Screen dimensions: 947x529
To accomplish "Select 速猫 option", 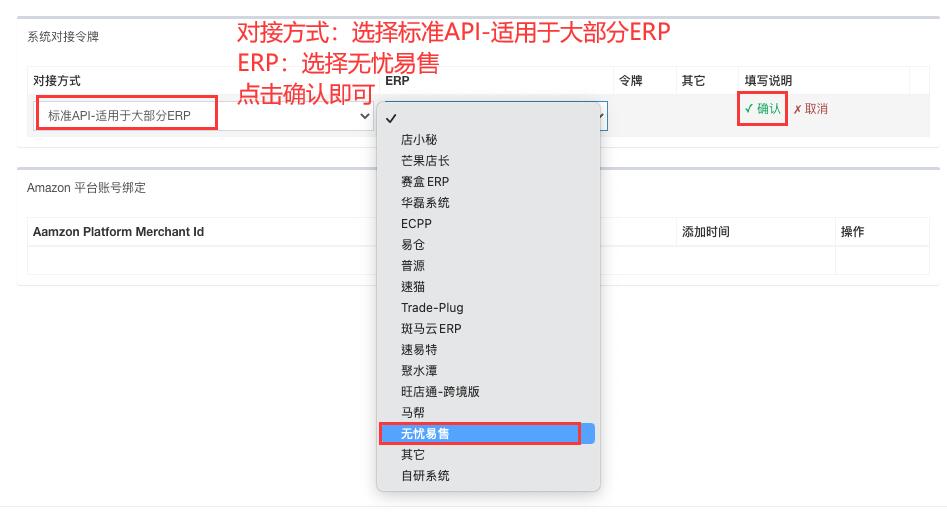I will 488,287.
